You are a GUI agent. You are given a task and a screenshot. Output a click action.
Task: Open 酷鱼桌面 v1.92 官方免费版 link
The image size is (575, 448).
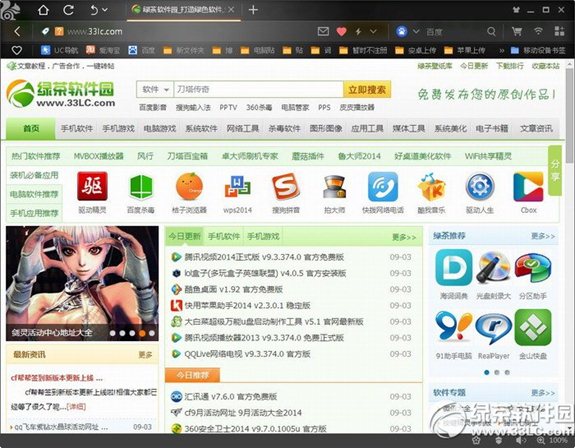[x=233, y=289]
